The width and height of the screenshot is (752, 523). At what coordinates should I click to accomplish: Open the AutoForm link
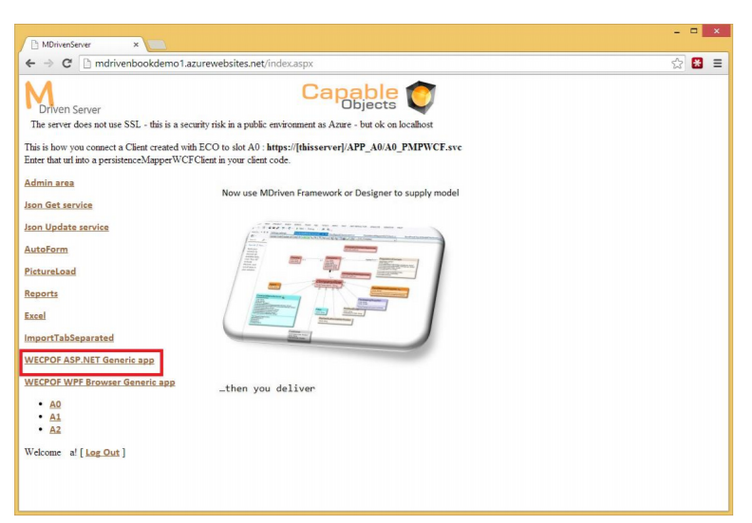46,249
